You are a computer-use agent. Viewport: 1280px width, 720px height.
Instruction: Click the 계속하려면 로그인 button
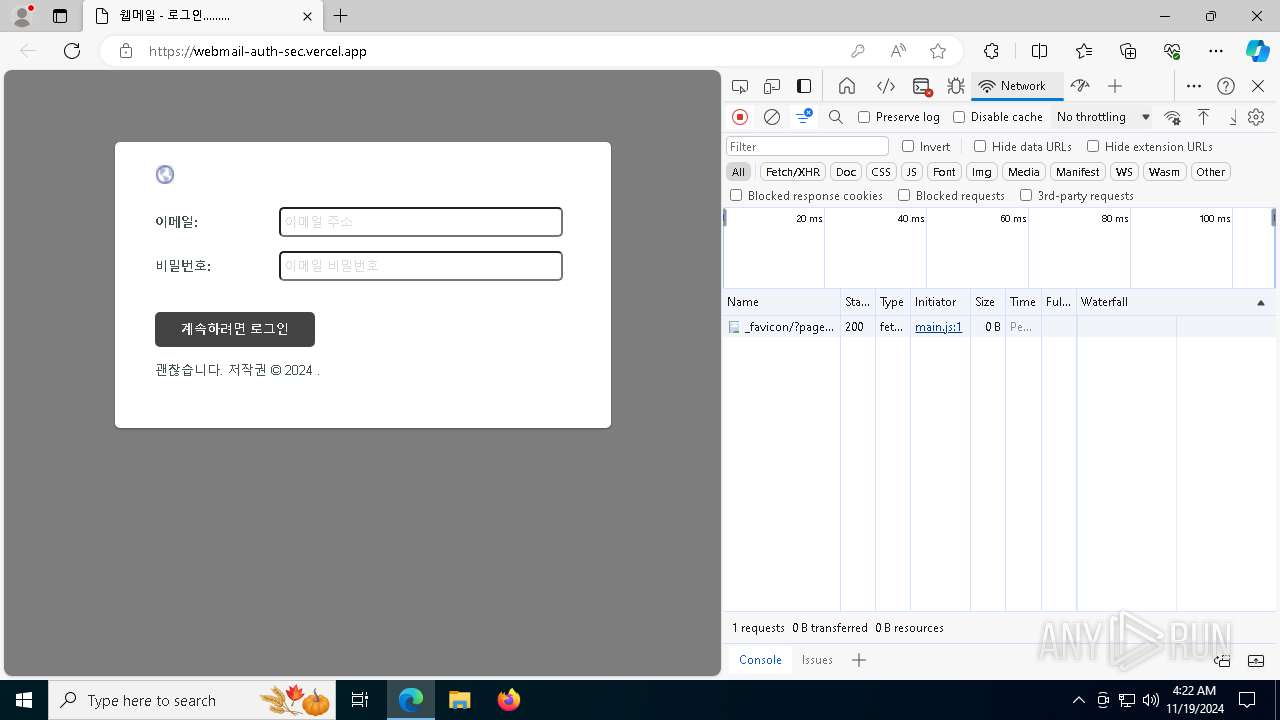pos(235,329)
